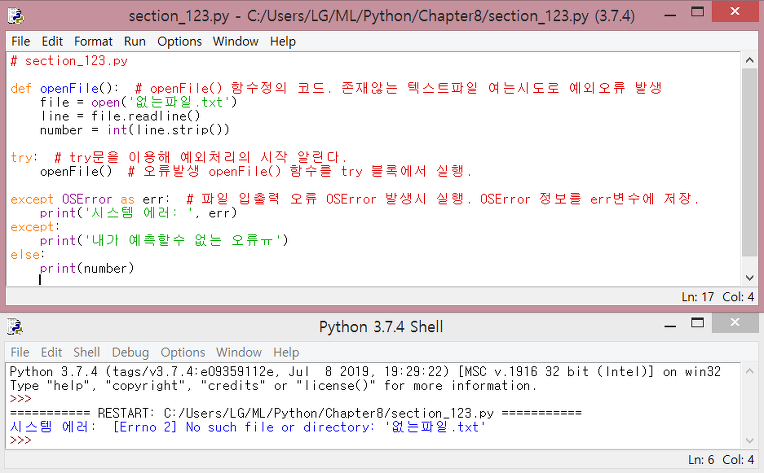Click the 'try:' keyword line
The width and height of the screenshot is (764, 473).
pyautogui.click(x=23, y=157)
